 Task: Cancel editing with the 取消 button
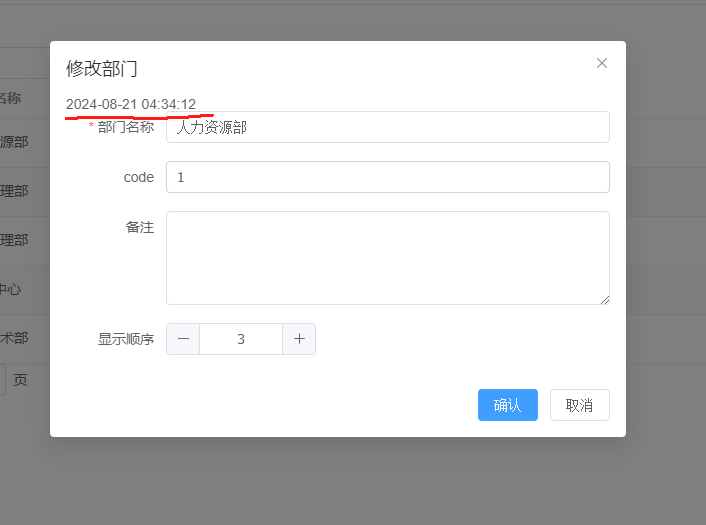pyautogui.click(x=579, y=405)
